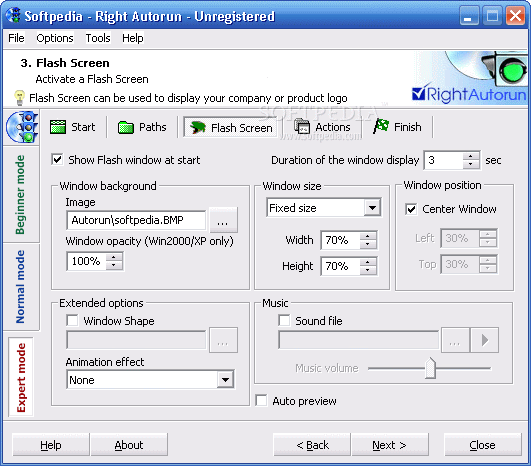Image resolution: width=531 pixels, height=466 pixels.
Task: Browse for the background image file
Action: pyautogui.click(x=223, y=220)
